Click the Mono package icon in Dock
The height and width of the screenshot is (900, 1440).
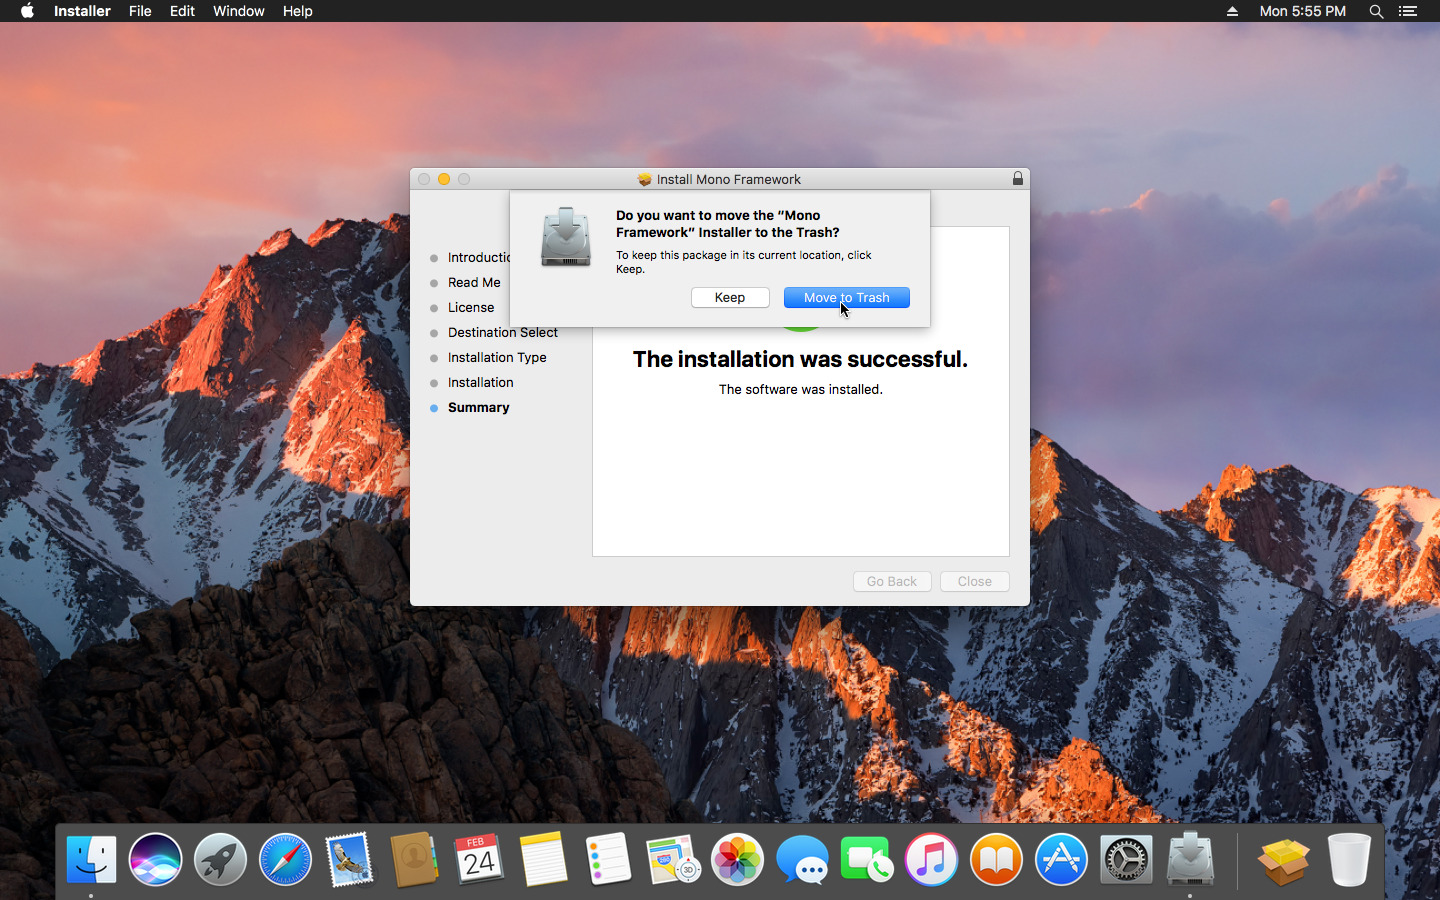point(1284,860)
